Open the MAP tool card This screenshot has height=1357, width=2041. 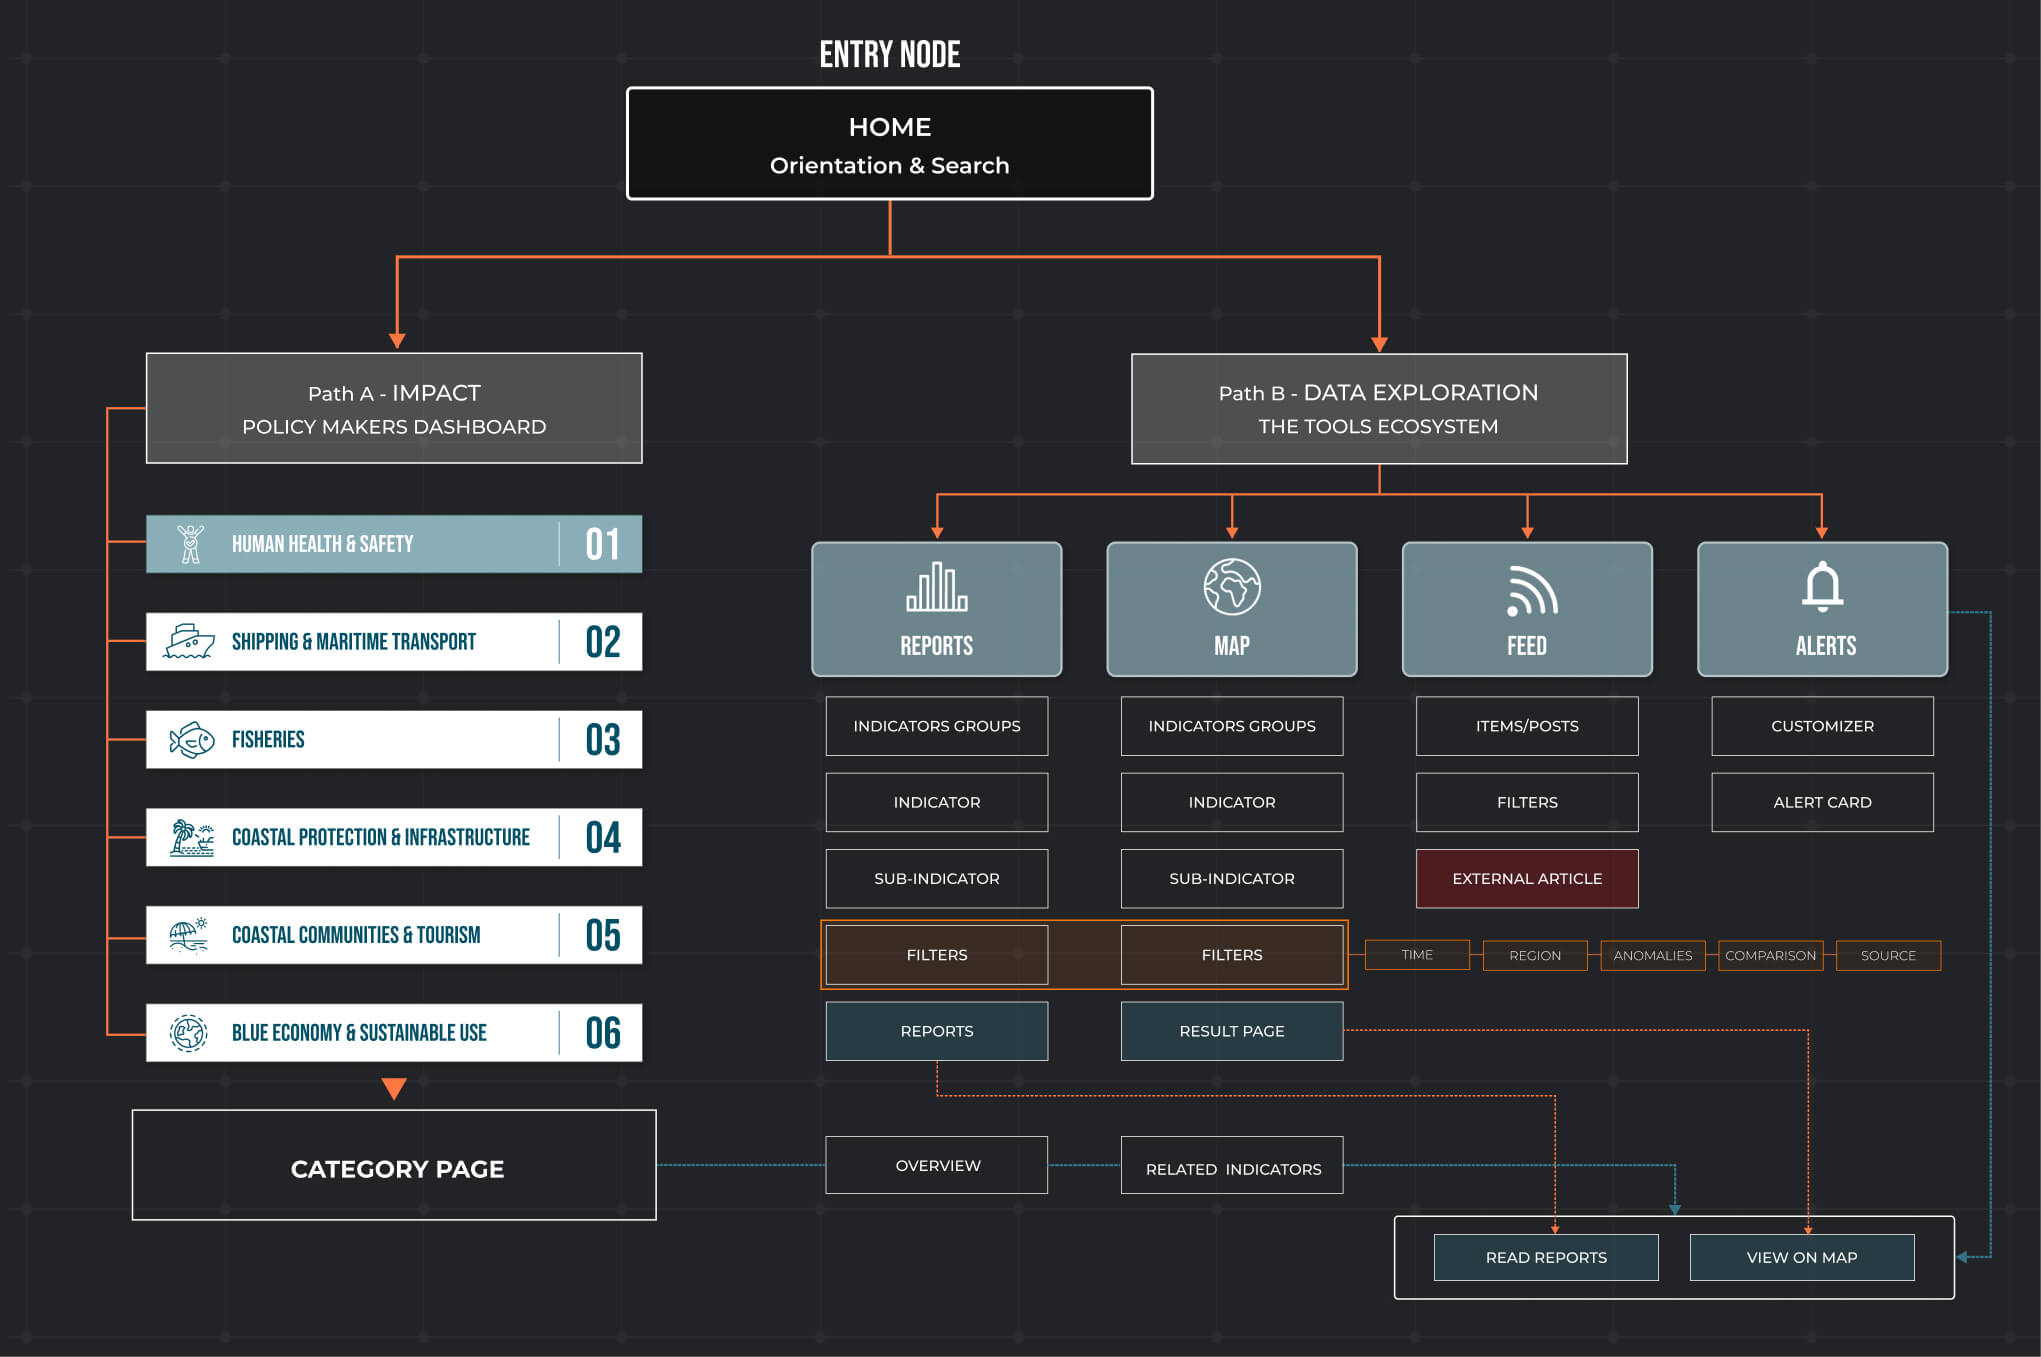(1232, 609)
